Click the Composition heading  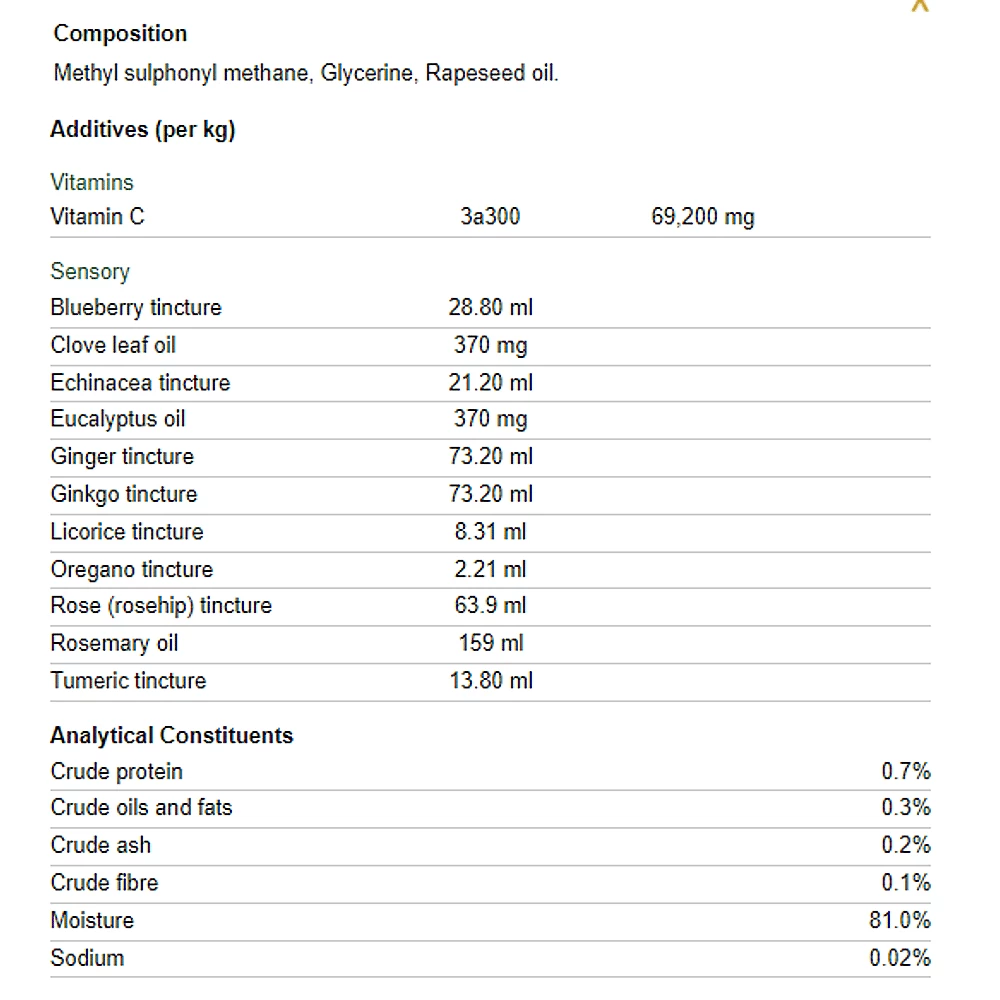pos(120,33)
